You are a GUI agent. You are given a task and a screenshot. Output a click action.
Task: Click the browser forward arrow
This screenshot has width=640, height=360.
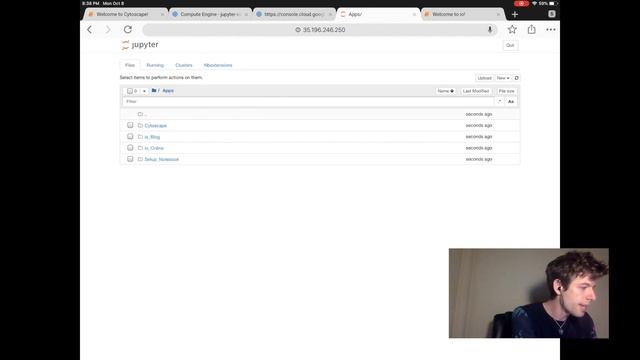click(108, 29)
